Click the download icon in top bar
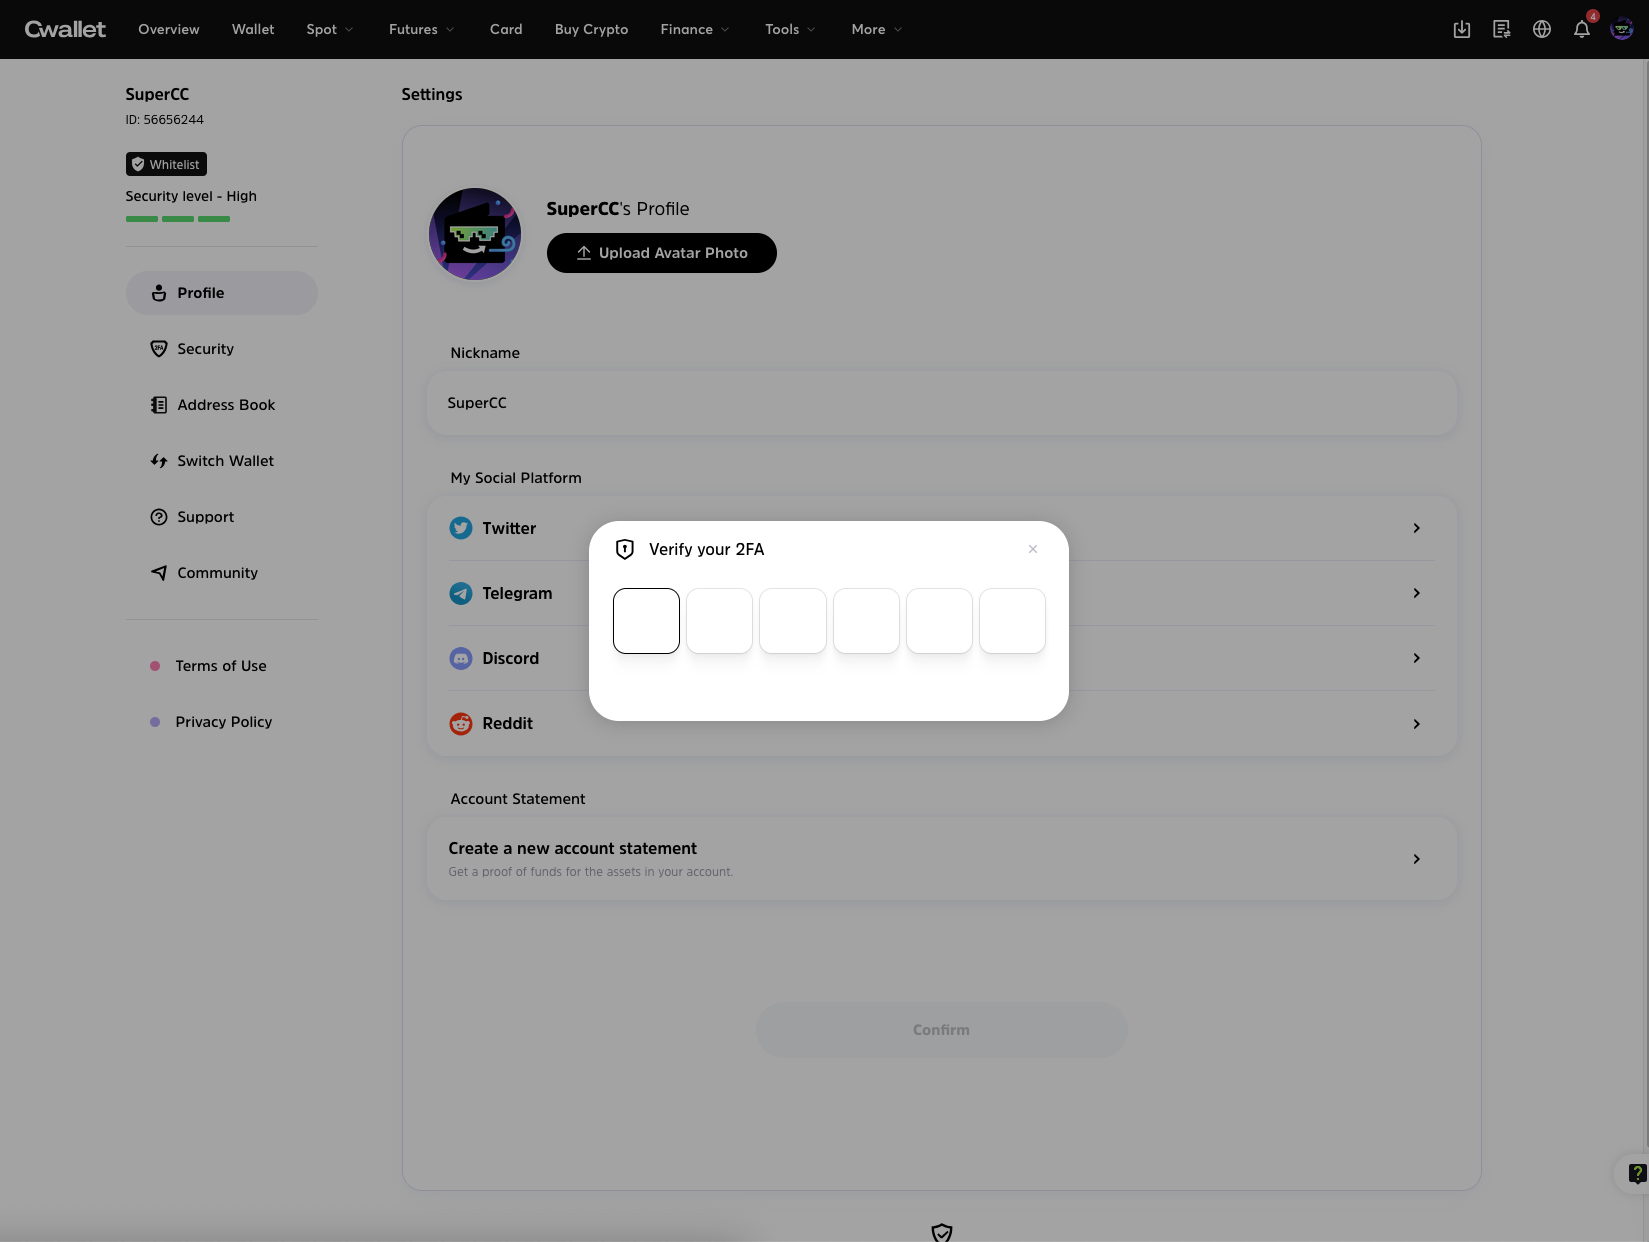 [1461, 29]
